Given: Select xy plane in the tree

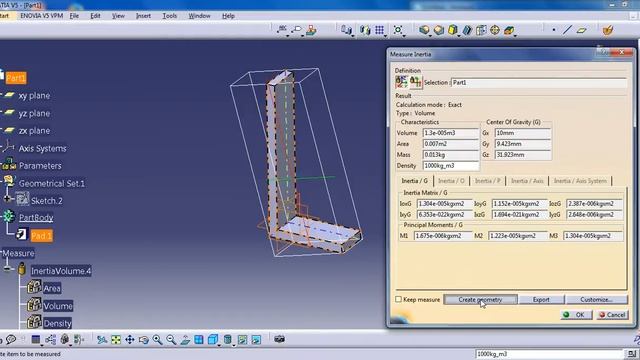Looking at the screenshot, I should (34, 96).
